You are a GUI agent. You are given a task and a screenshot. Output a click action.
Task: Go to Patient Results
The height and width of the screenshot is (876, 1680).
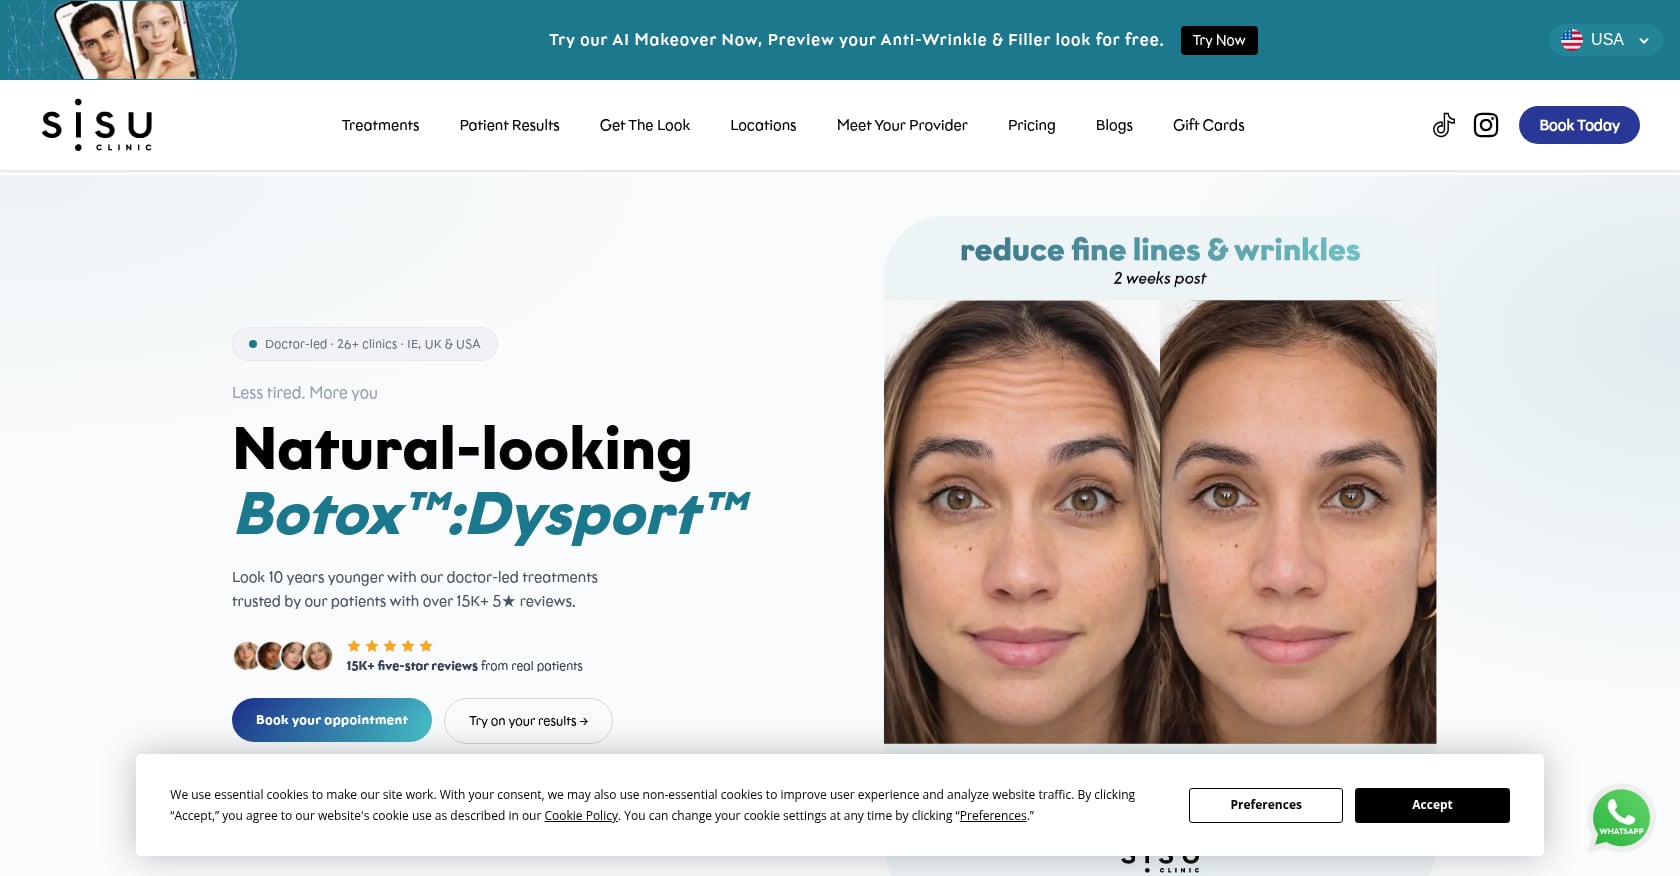click(509, 125)
